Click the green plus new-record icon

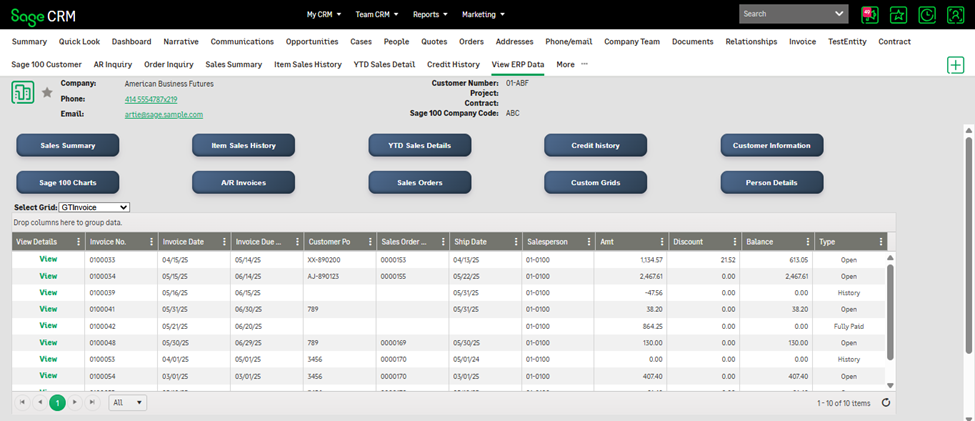click(x=955, y=65)
